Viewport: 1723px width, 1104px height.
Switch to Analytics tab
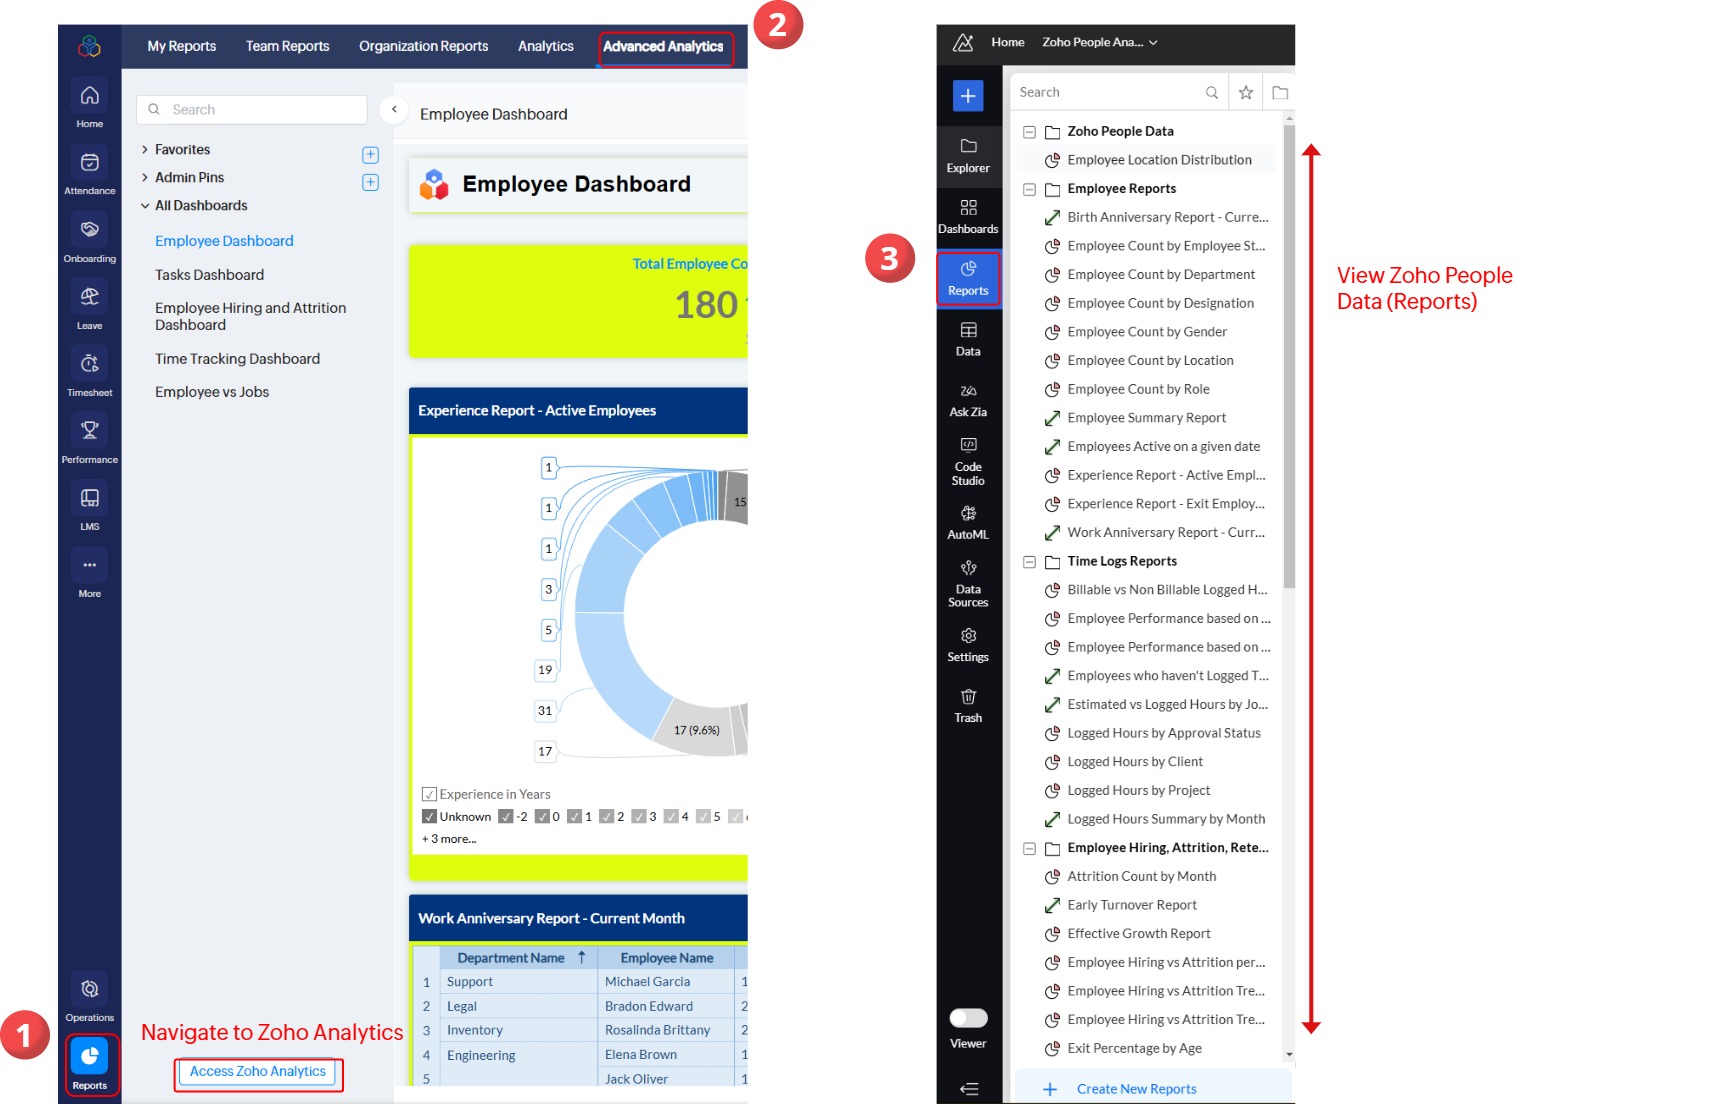(546, 46)
